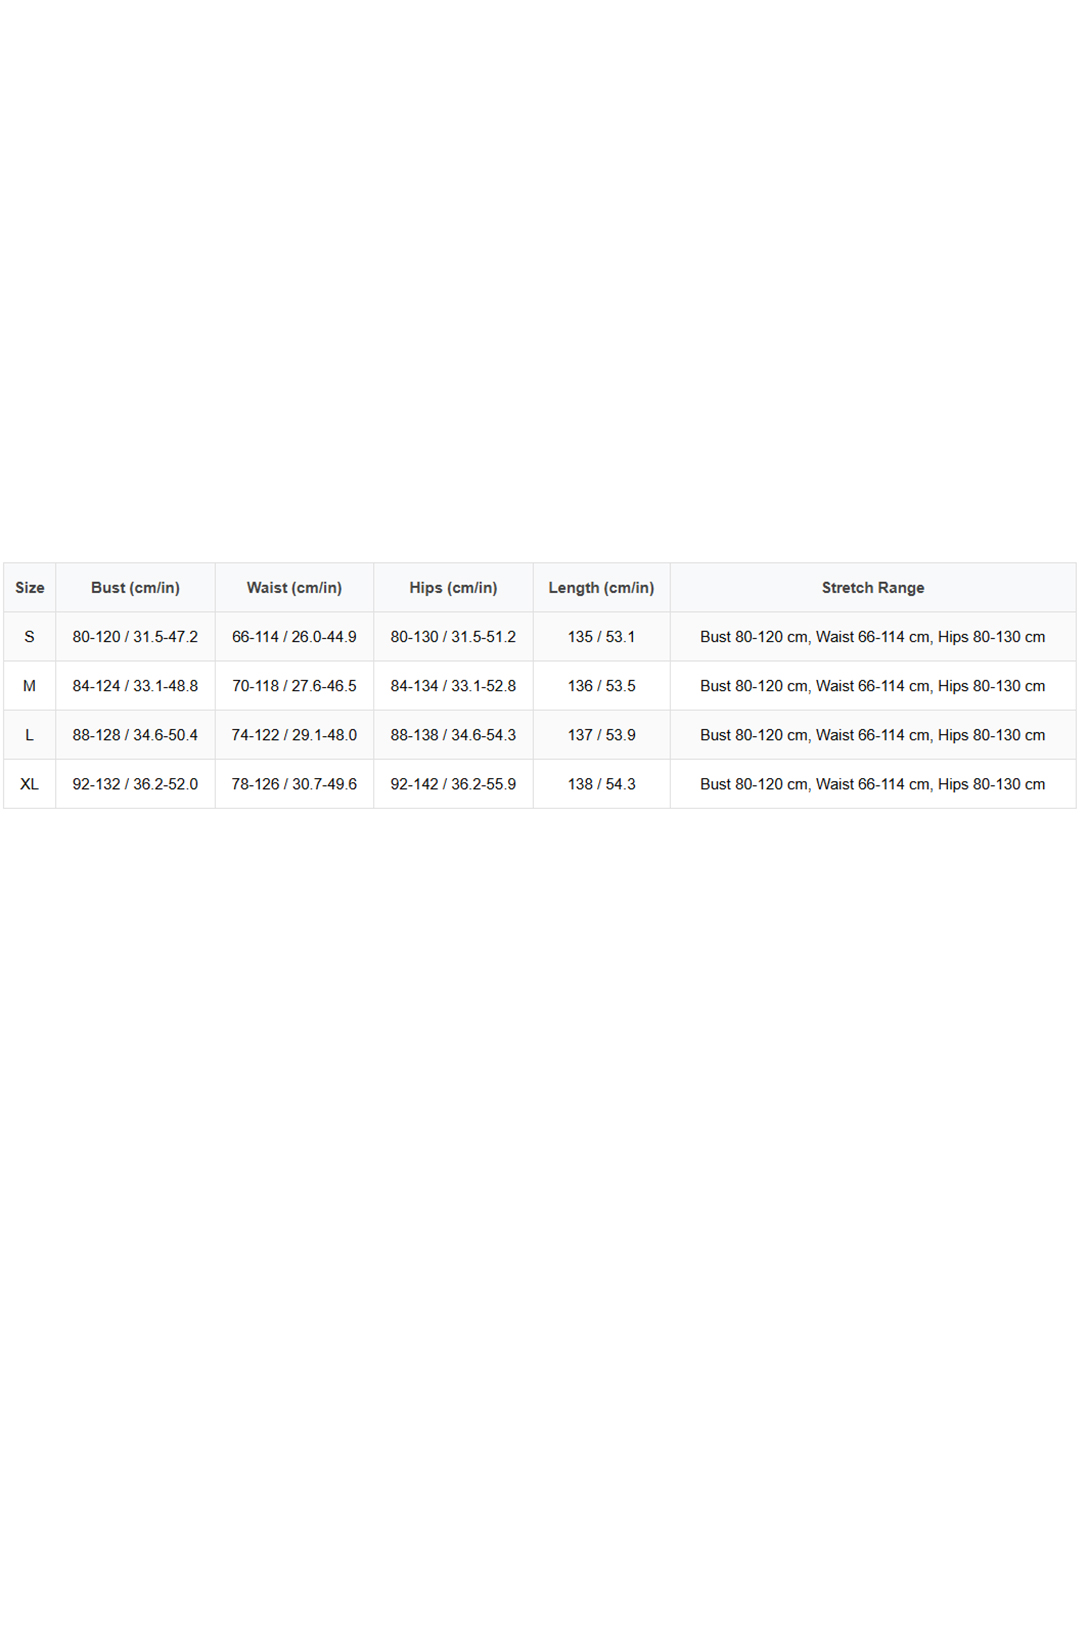1088x1632 pixels.
Task: Click length value 135 / 53.1
Action: pos(601,637)
